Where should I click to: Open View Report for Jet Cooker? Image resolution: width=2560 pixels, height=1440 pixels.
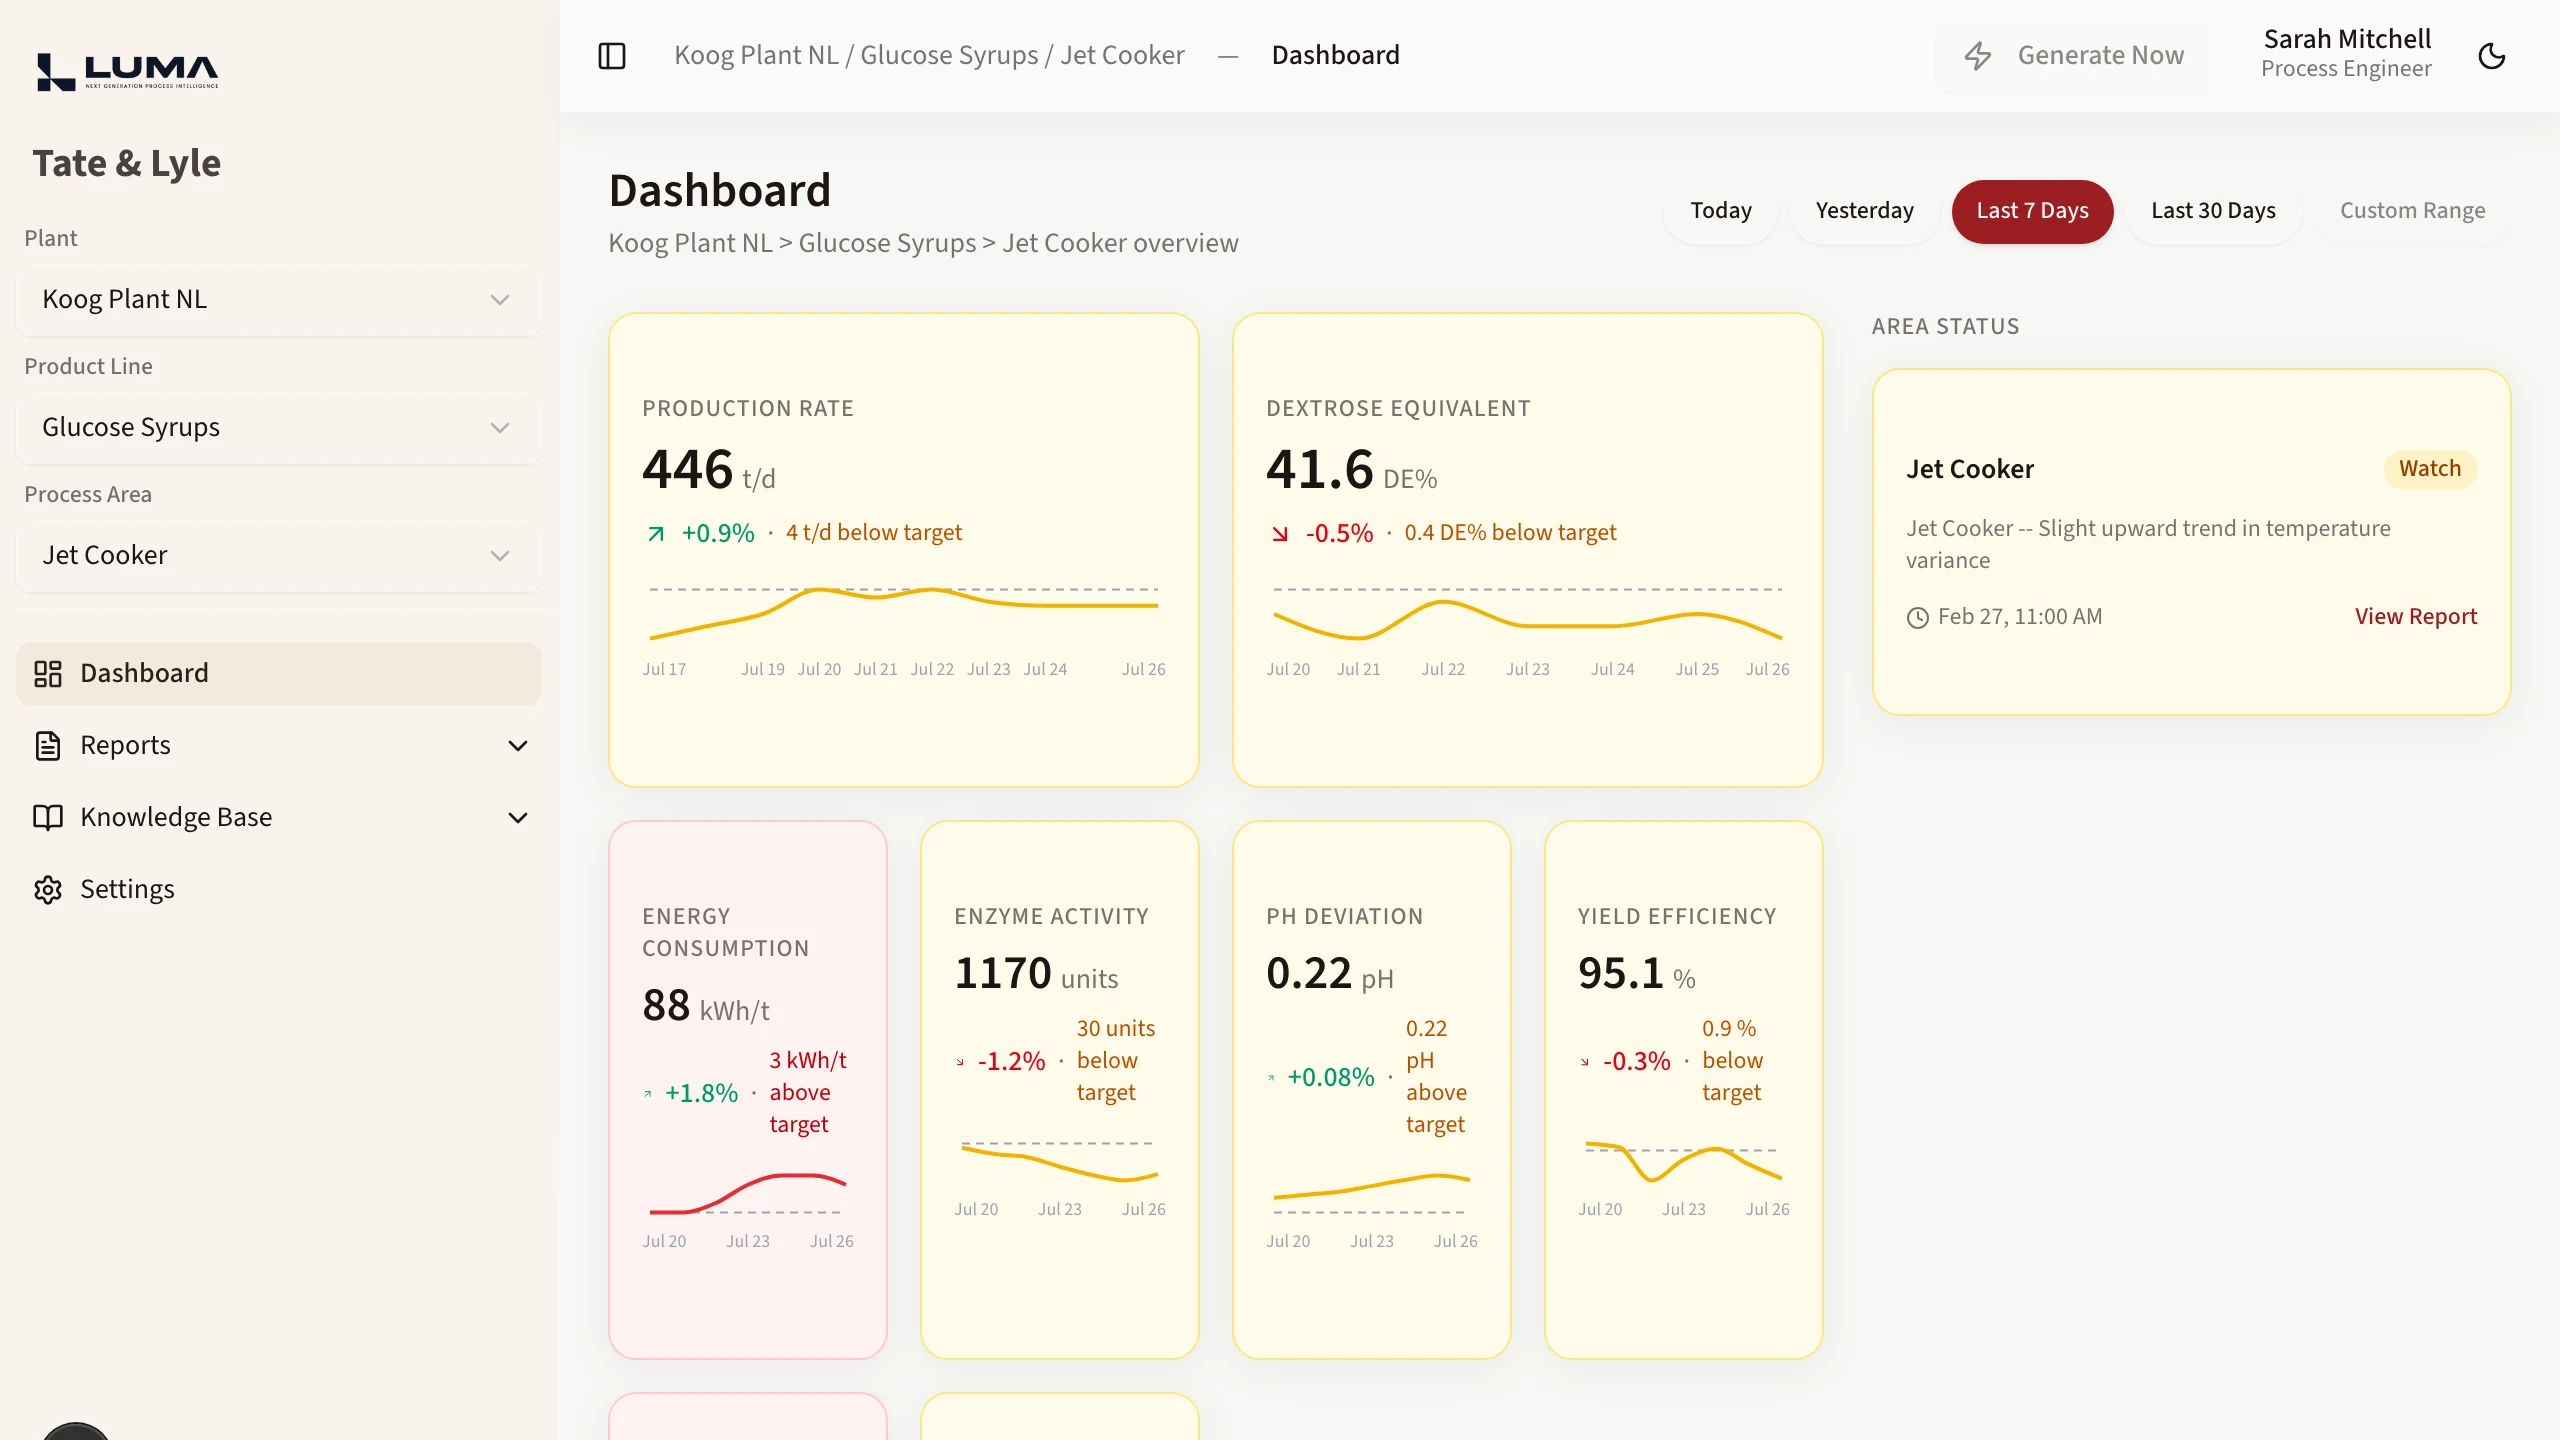click(x=2415, y=617)
